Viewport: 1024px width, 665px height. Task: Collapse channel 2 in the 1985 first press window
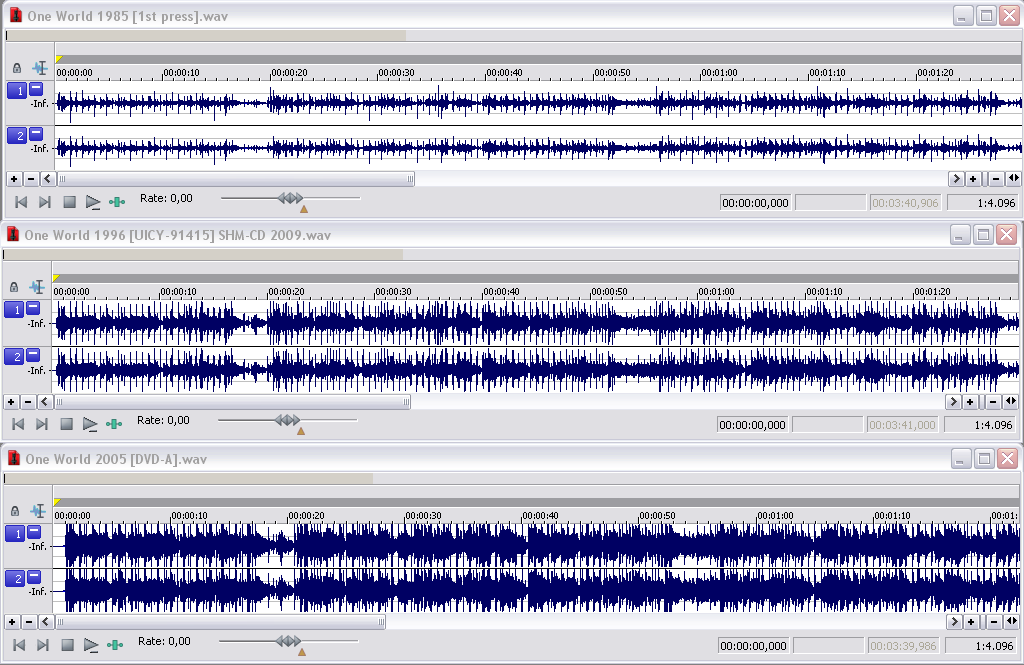(36, 133)
